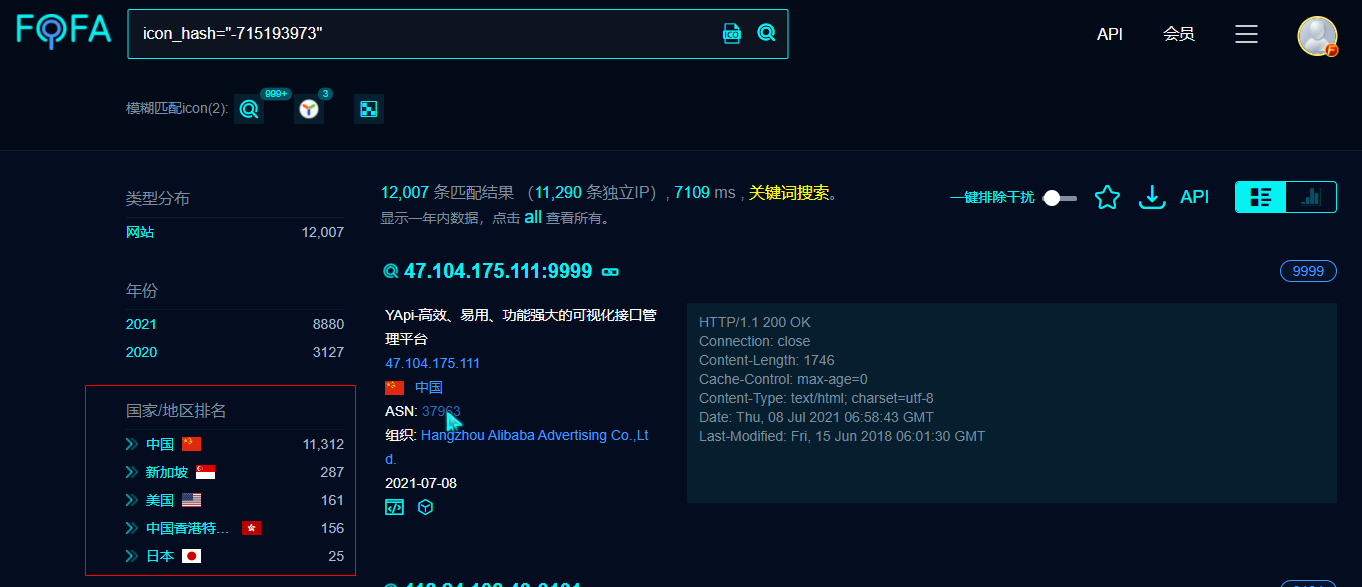Click the Singapore flag icon
Viewport: 1362px width, 587px height.
(x=206, y=472)
